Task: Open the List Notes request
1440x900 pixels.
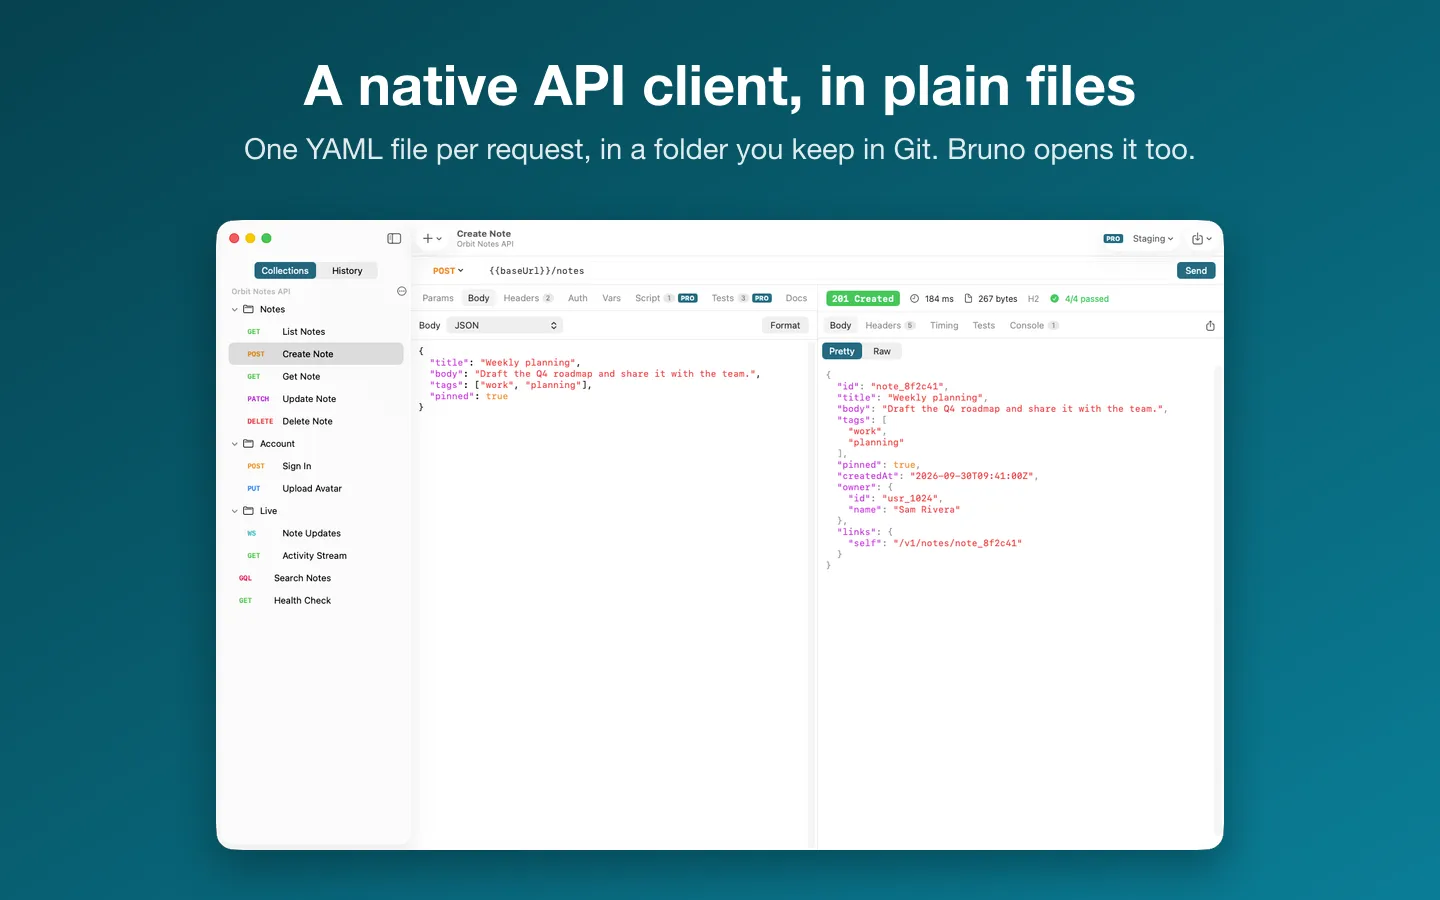Action: click(x=316, y=332)
